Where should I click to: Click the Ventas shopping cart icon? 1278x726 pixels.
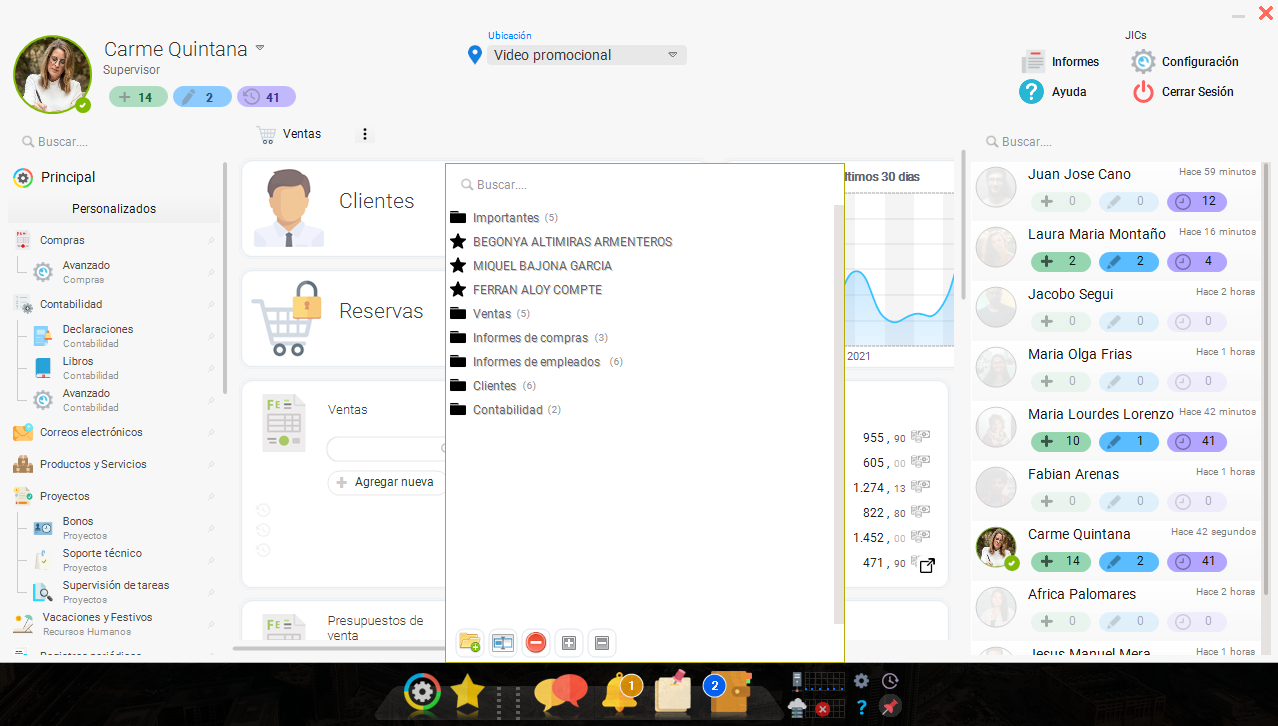tap(266, 134)
